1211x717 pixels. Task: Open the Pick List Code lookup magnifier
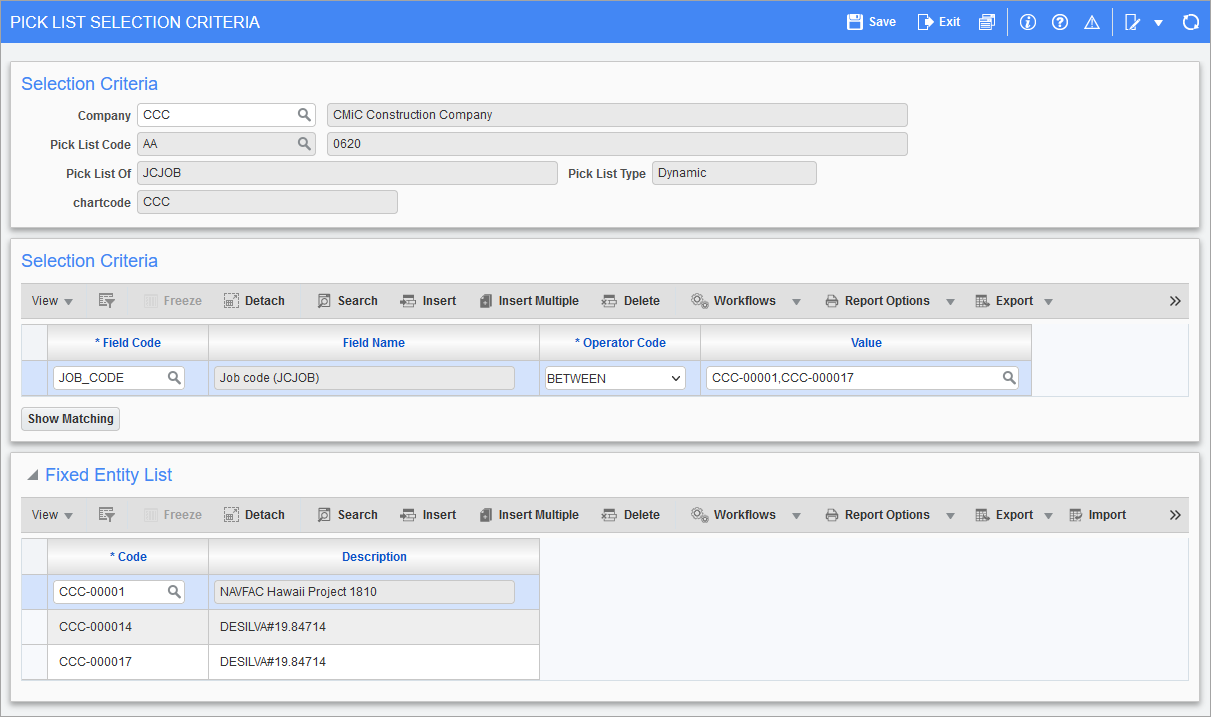[305, 144]
